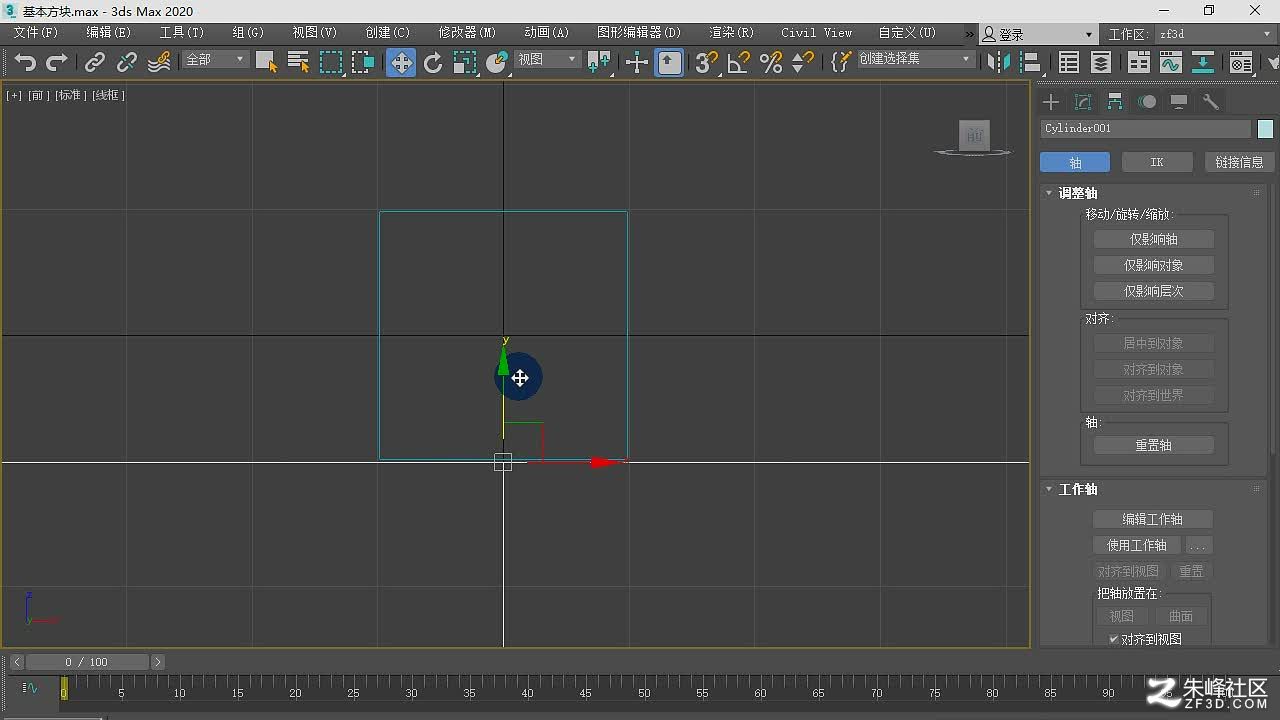The width and height of the screenshot is (1280, 720).
Task: Click the Undo arrow icon
Action: [25, 63]
